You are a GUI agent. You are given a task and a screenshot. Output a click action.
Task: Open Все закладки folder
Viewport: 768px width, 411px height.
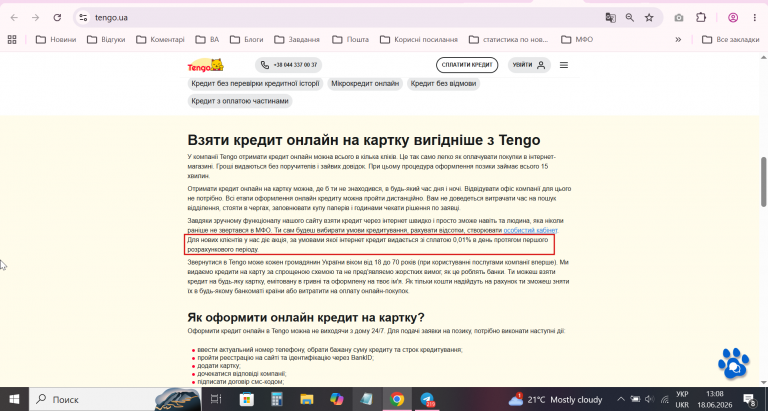pos(730,39)
